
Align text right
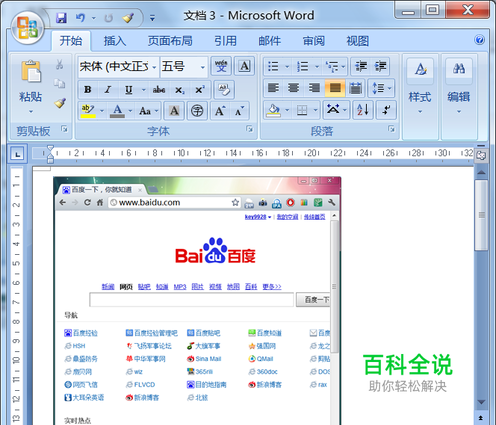(x=314, y=88)
